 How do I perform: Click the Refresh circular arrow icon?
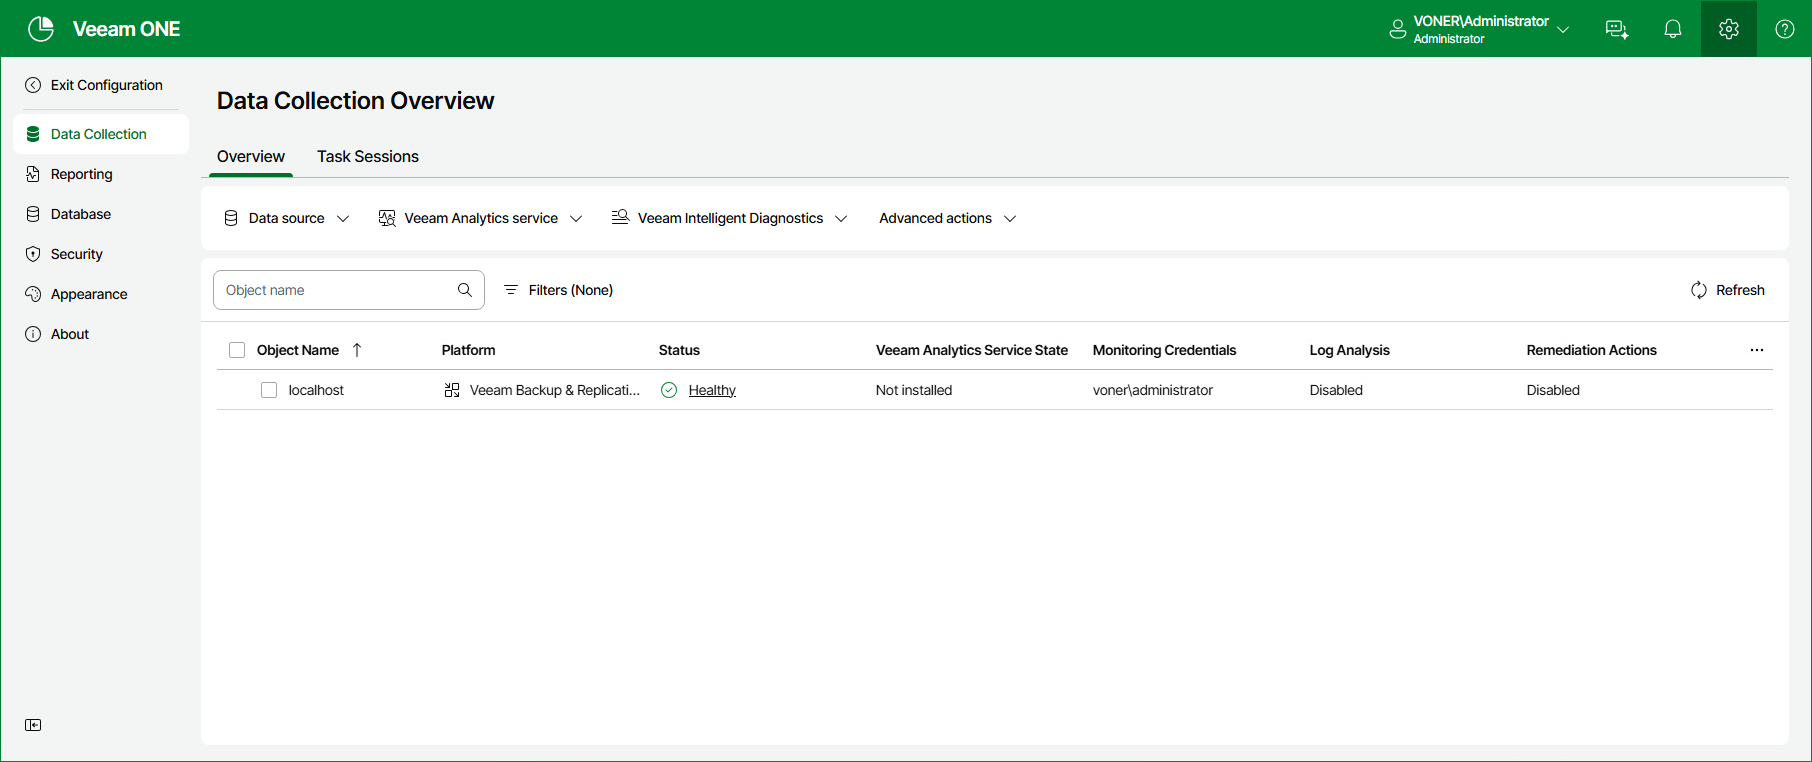pyautogui.click(x=1699, y=290)
